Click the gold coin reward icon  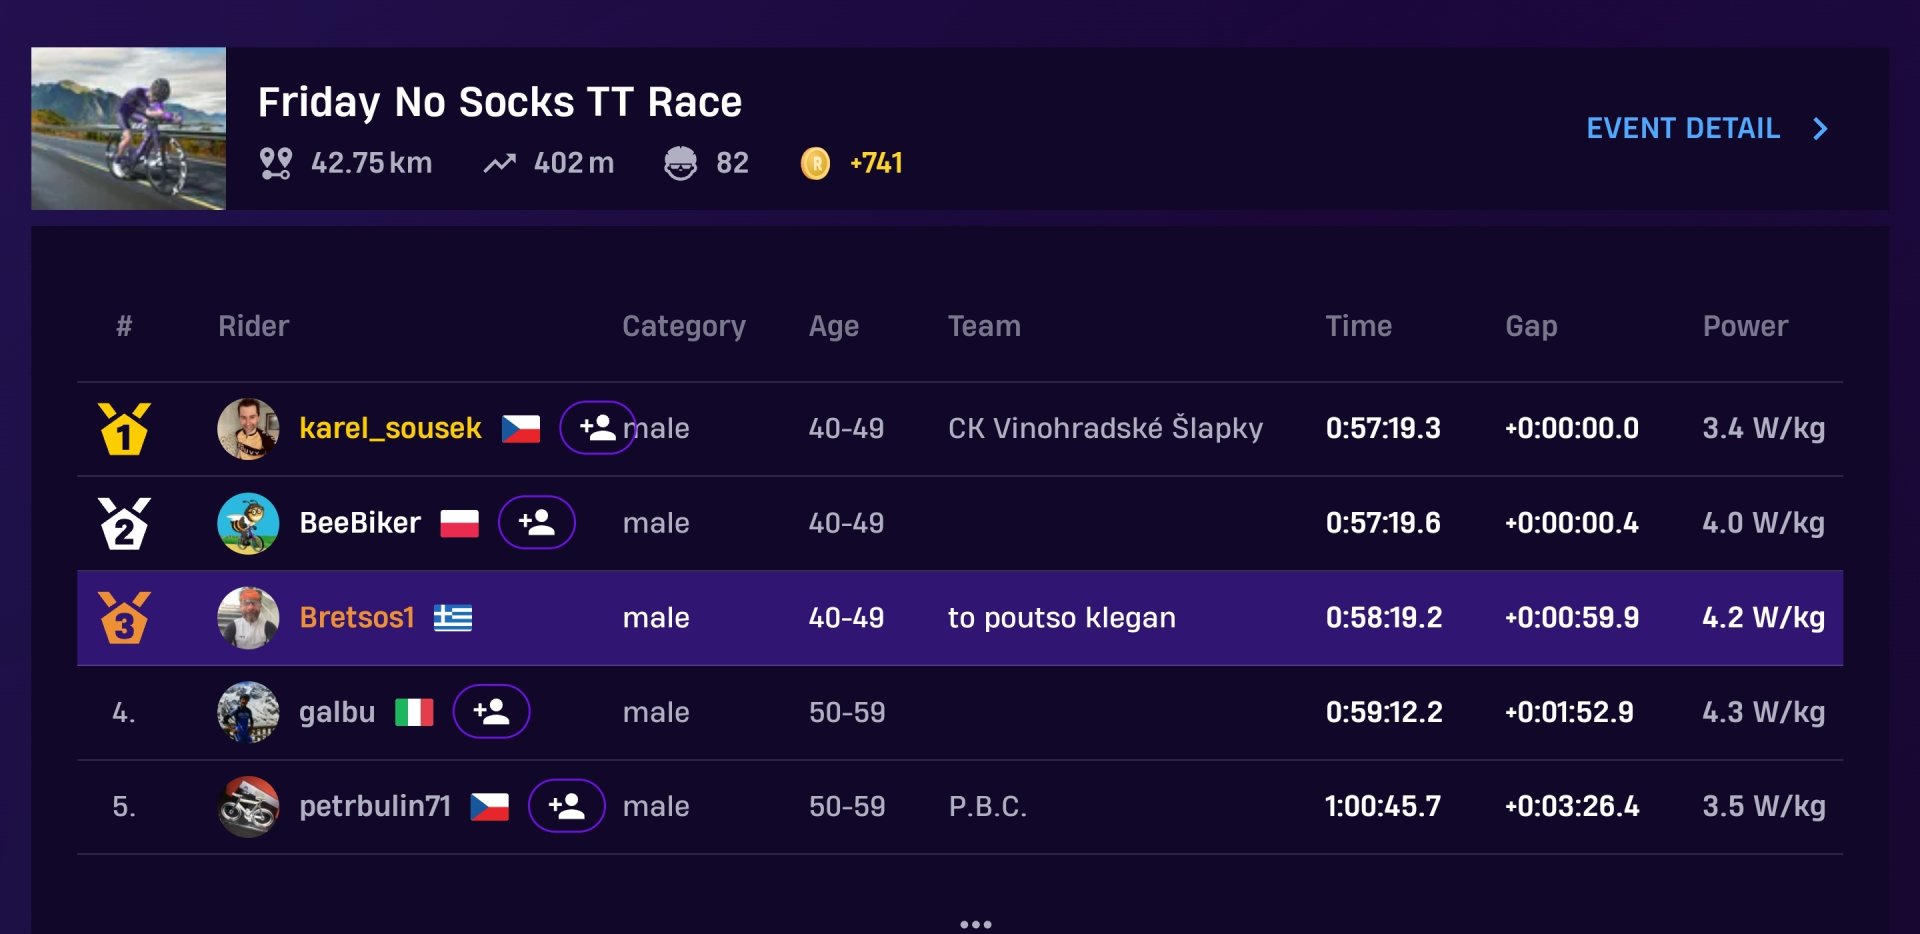click(x=815, y=163)
